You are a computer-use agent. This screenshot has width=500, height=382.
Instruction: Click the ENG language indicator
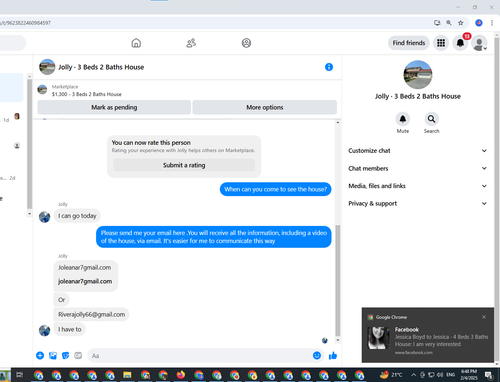pos(451,375)
